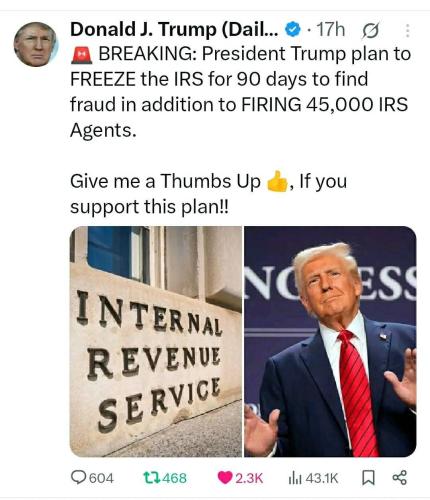Open the reply comment icon
430x500 pixels.
78,477
